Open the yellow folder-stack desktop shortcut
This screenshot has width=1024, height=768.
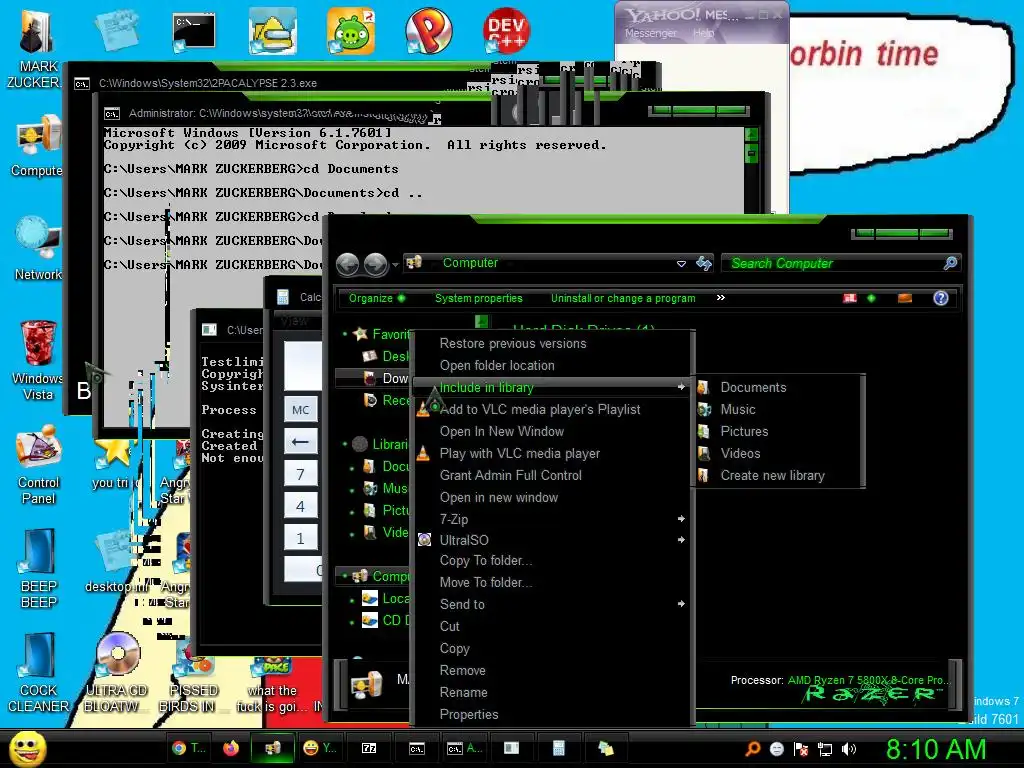click(272, 31)
